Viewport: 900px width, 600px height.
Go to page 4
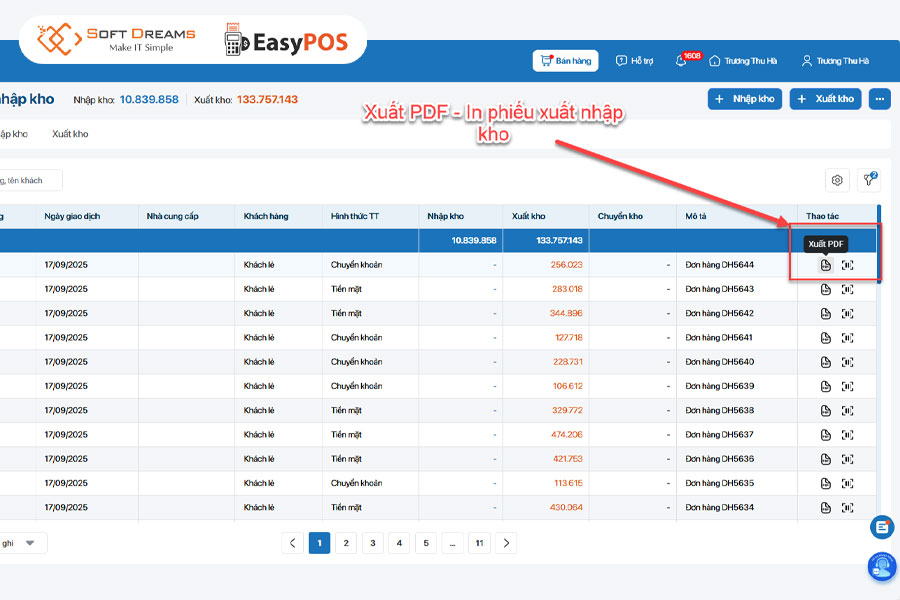coord(399,543)
